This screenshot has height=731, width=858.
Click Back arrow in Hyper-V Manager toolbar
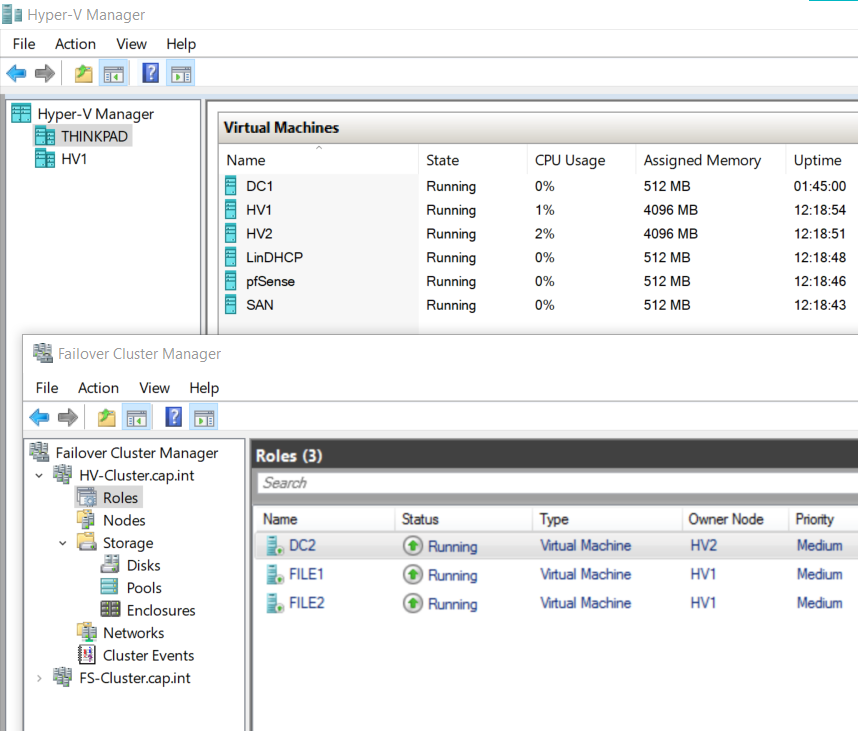click(16, 73)
